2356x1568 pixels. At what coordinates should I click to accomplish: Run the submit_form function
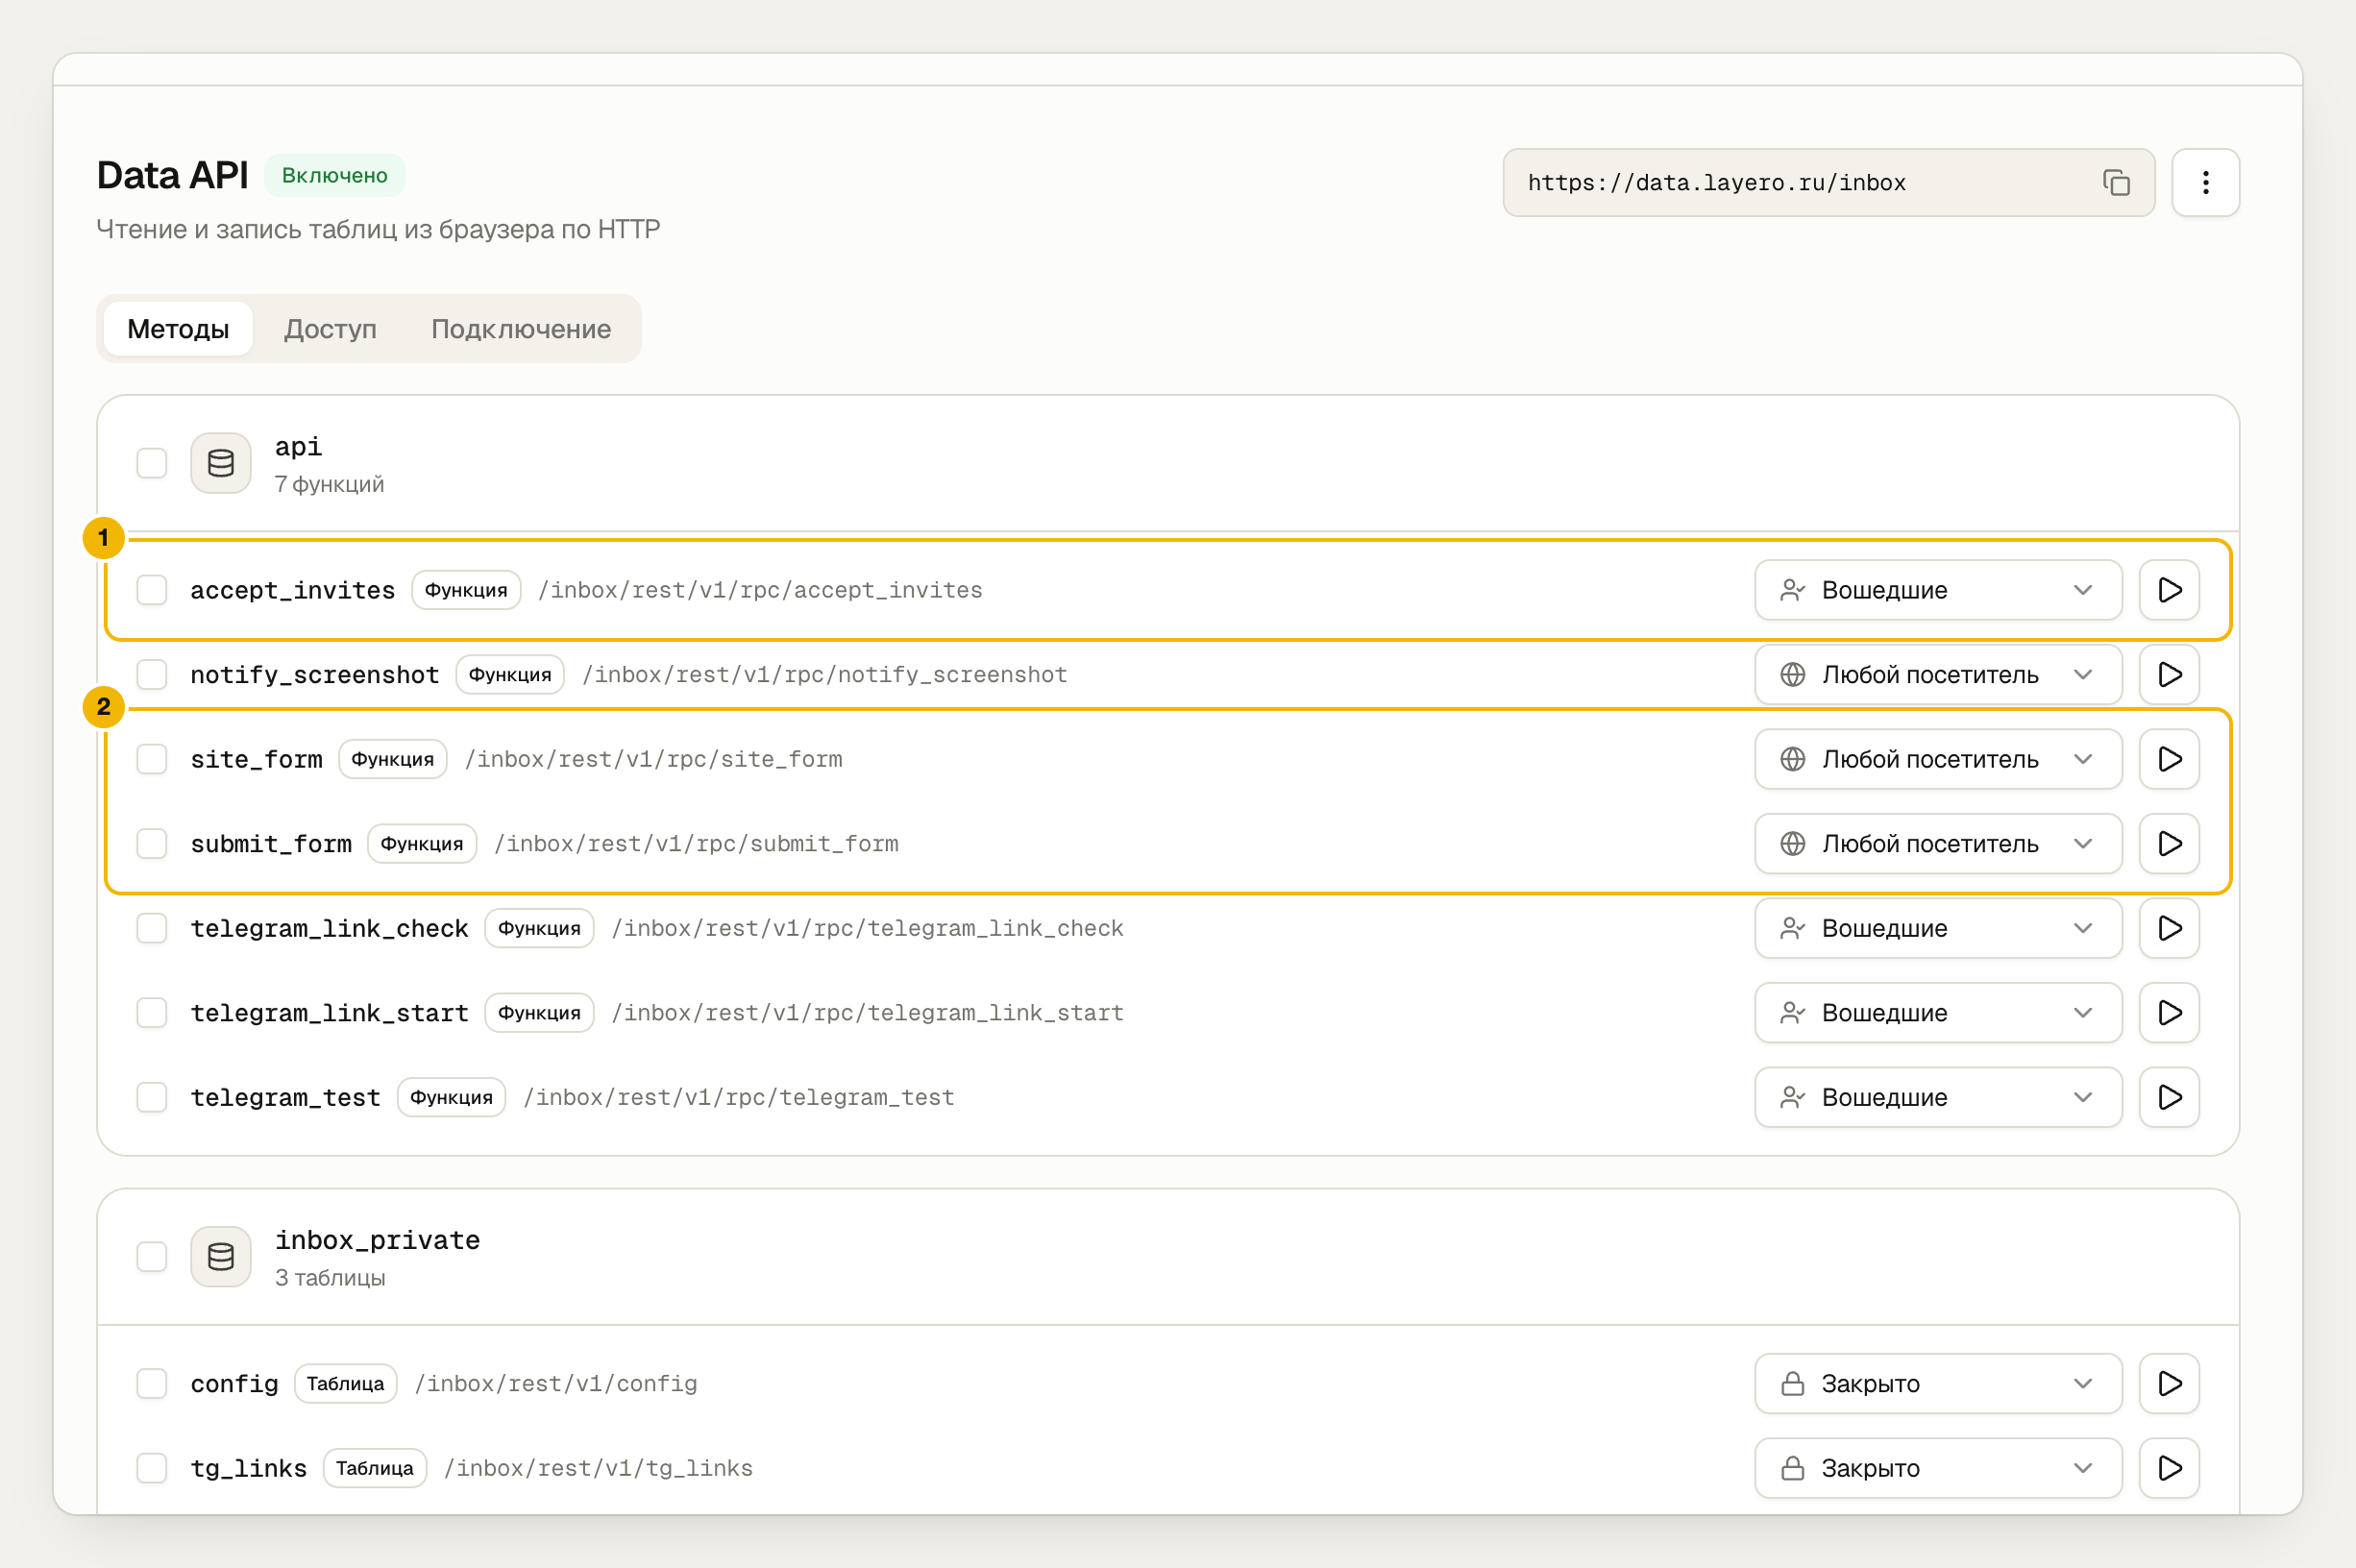tap(2169, 843)
